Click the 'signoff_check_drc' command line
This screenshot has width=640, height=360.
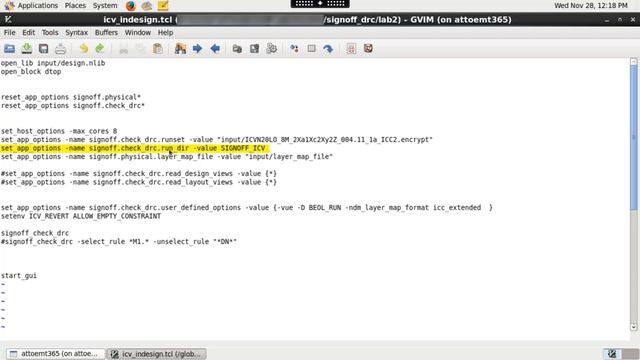coord(35,233)
